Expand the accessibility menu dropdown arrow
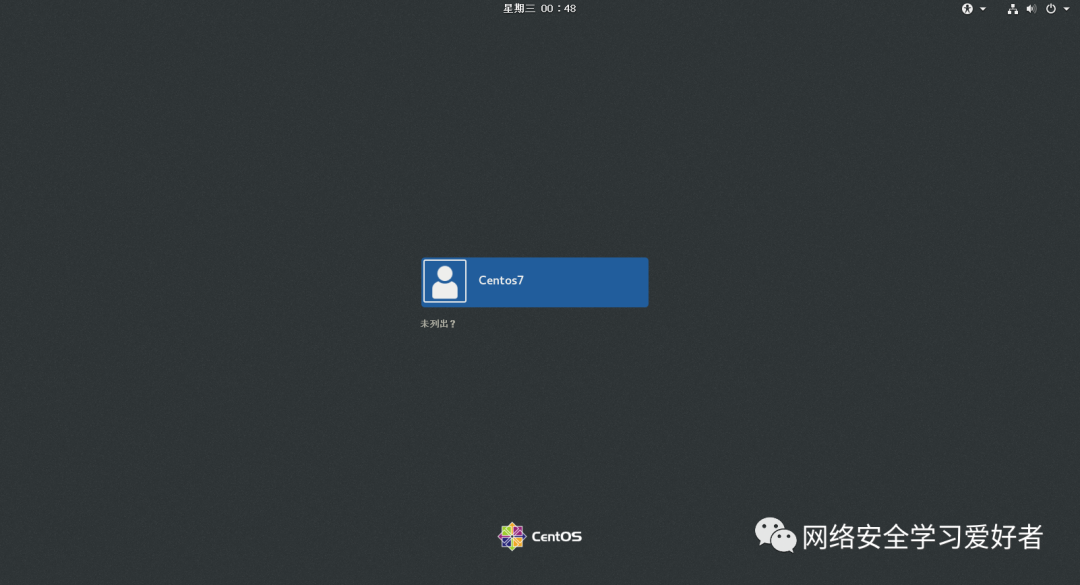 click(x=983, y=9)
